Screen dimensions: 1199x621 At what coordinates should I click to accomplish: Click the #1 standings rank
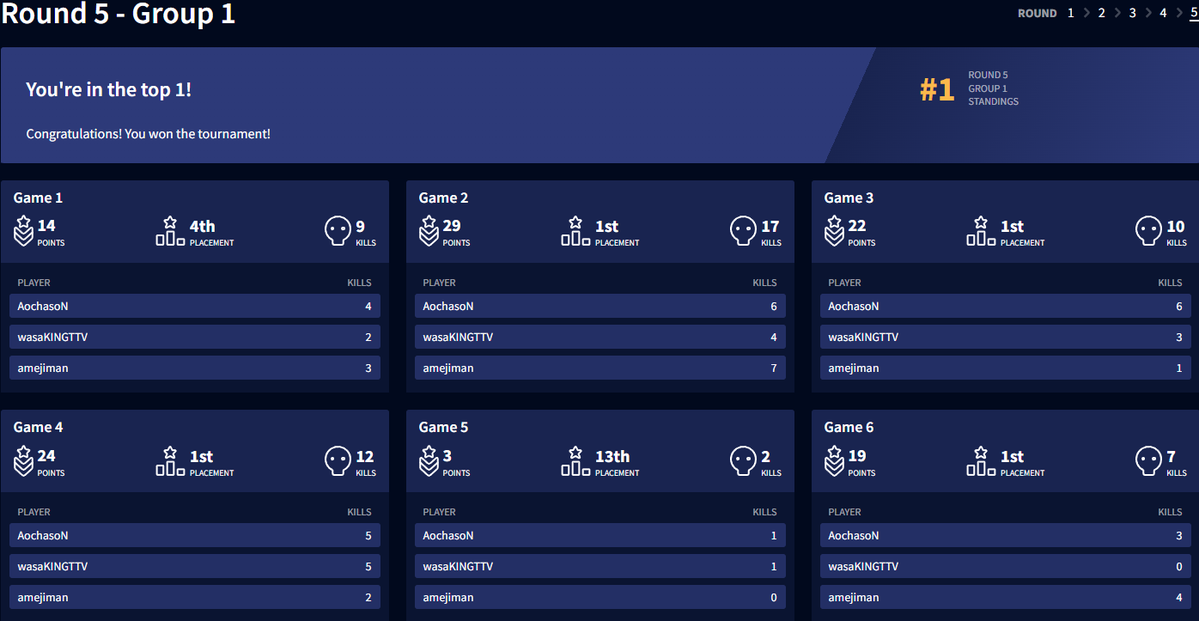tap(937, 89)
